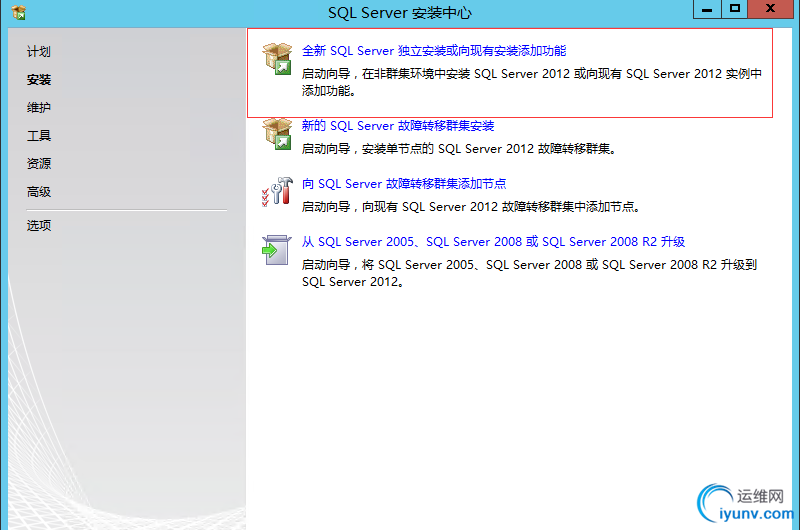
Task: Click the standalone SQL Server installation box icon
Action: click(277, 59)
